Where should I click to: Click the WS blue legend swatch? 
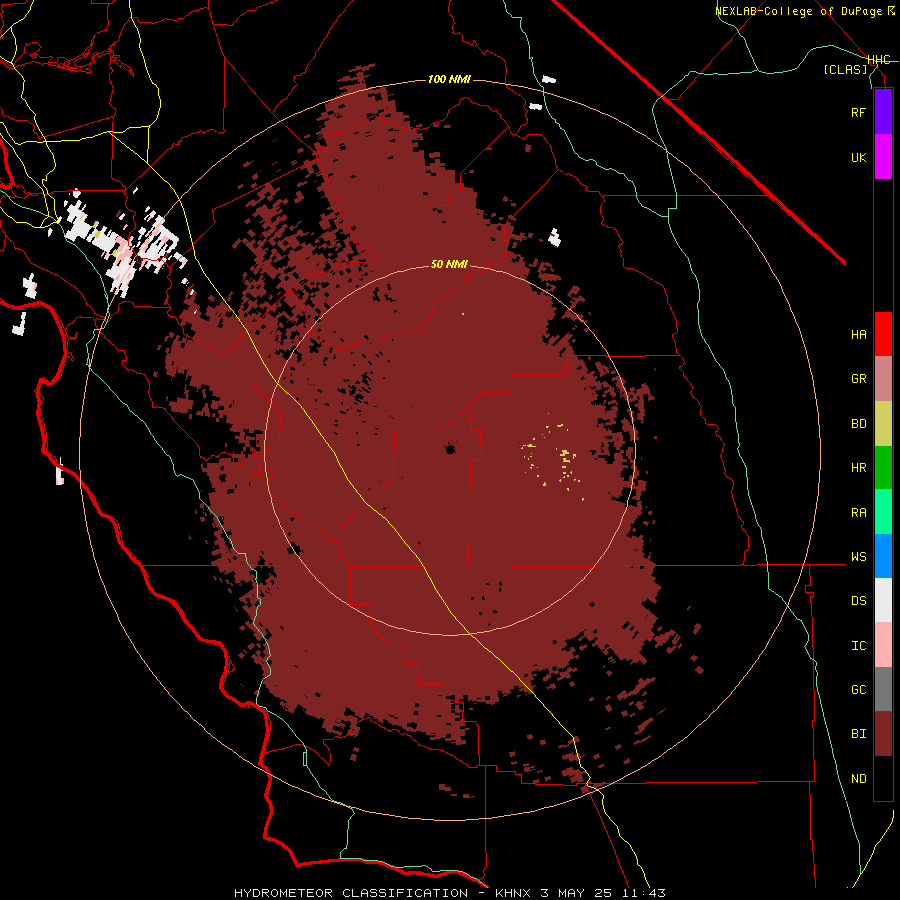click(x=883, y=556)
